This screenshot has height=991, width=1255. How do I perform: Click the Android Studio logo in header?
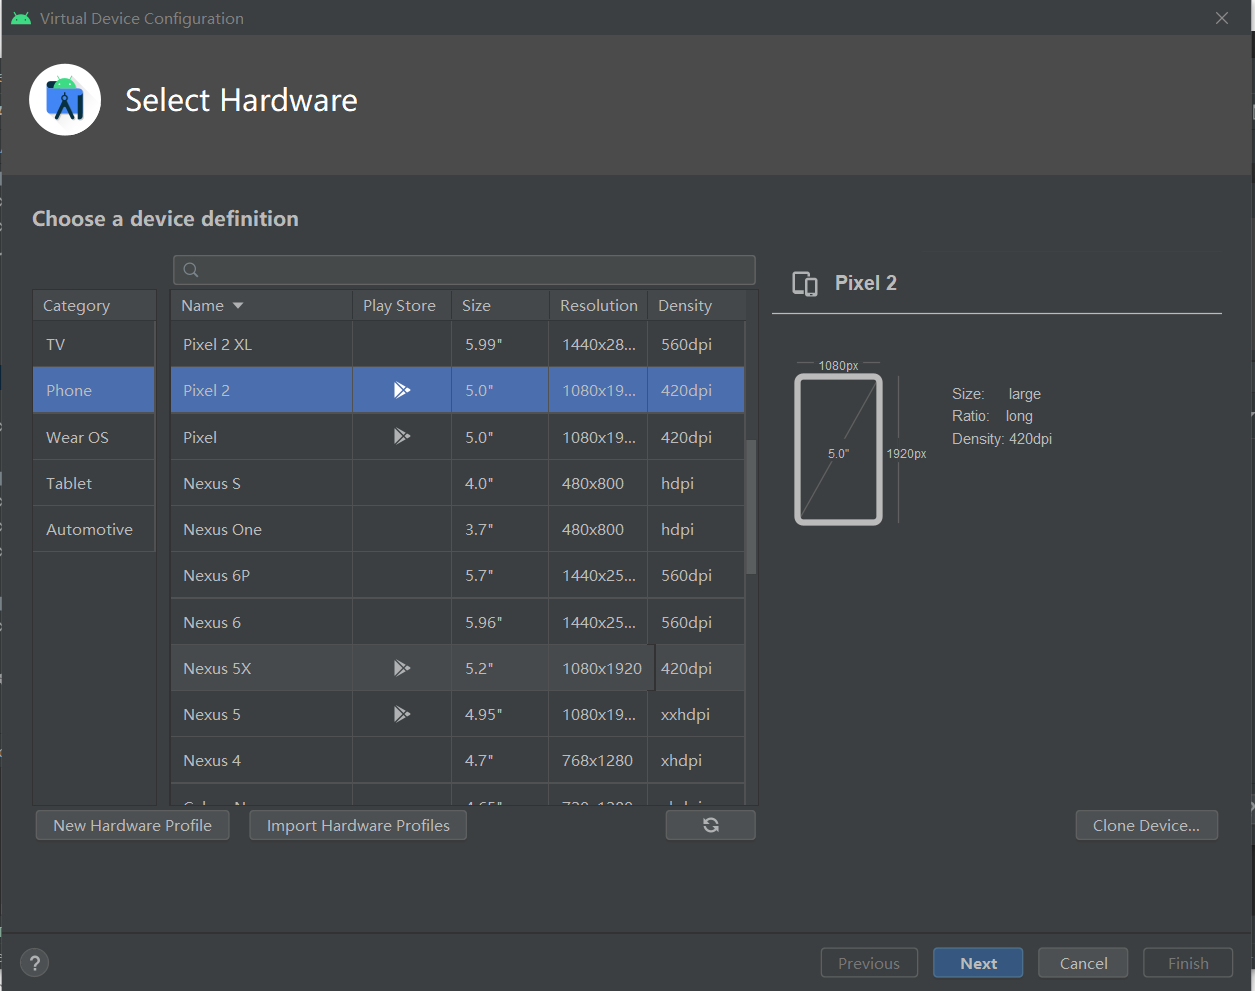click(x=65, y=100)
